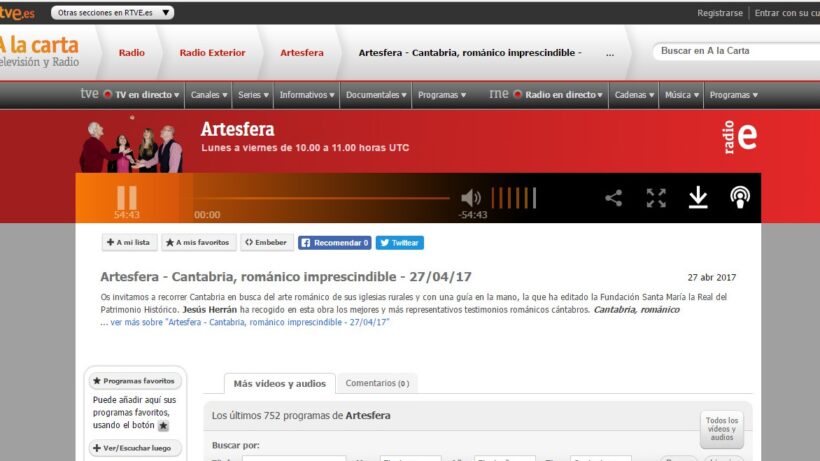The image size is (820, 461).
Task: Go to Radio Exterior breadcrumb
Action: [x=212, y=53]
